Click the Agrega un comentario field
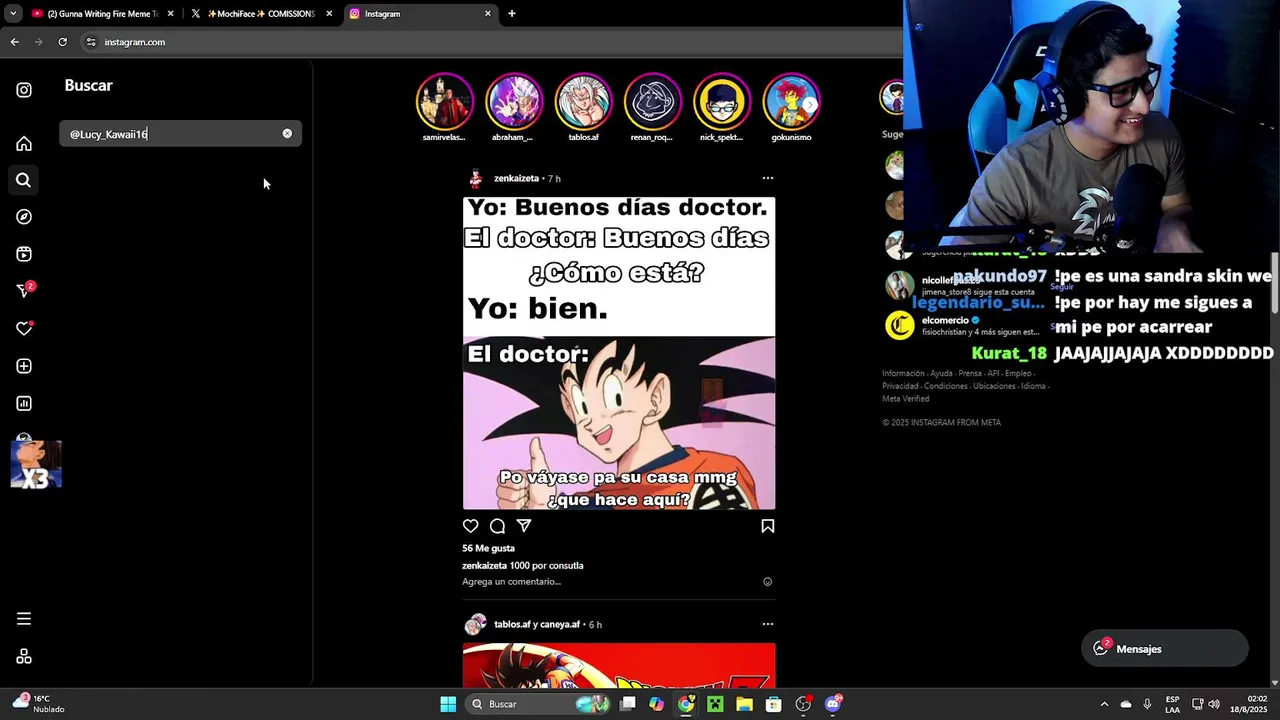Image resolution: width=1280 pixels, height=720 pixels. [x=511, y=581]
